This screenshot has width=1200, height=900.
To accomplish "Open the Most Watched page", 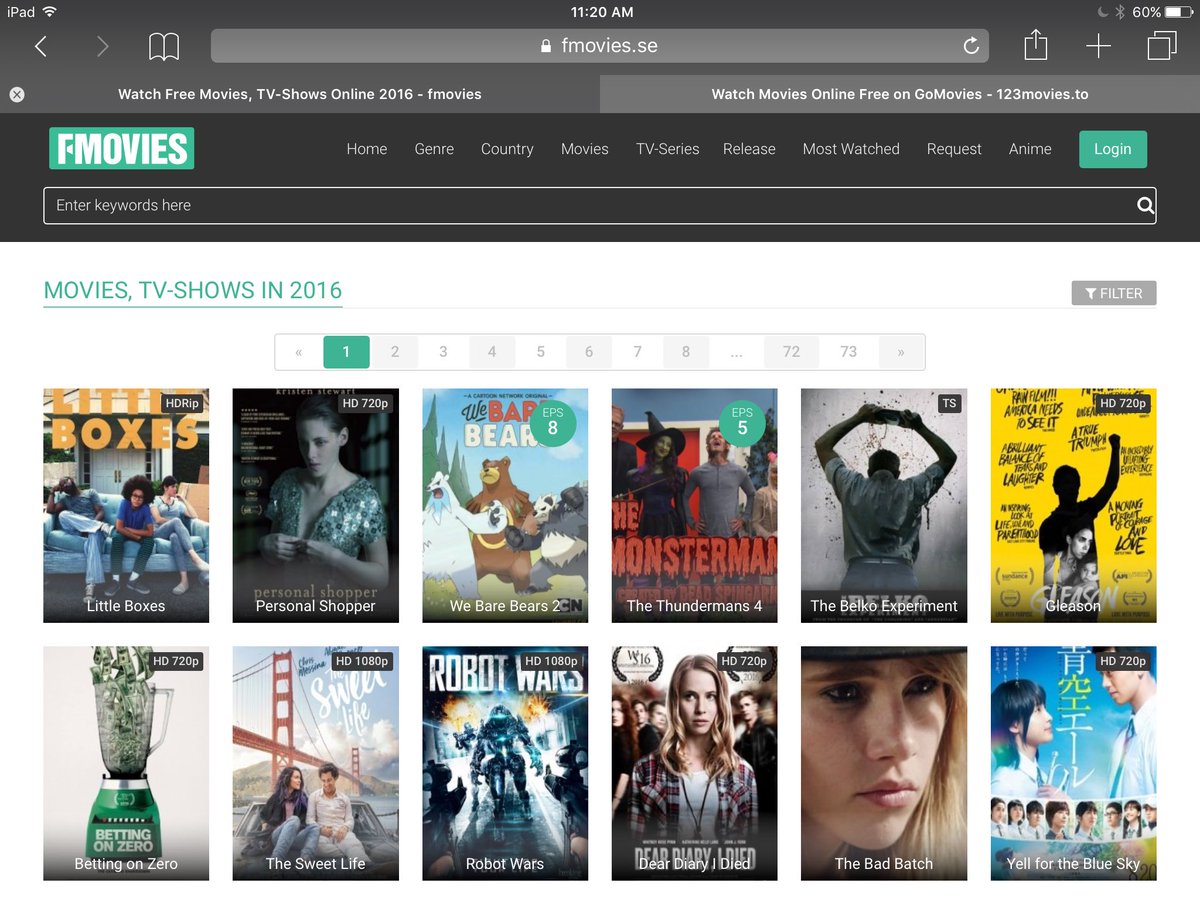I will pos(851,149).
